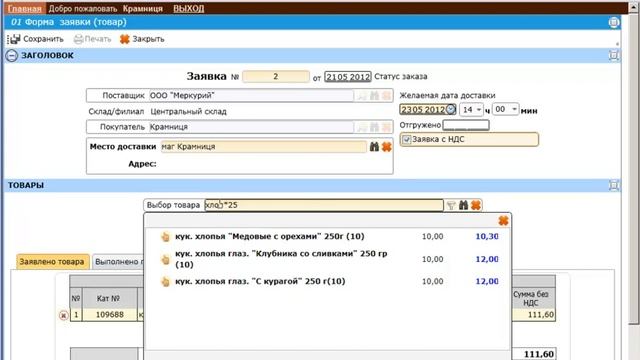Image resolution: width=640 pixels, height=360 pixels.
Task: Select хлопья Клубника со сливками 250 гр
Action: [281, 259]
